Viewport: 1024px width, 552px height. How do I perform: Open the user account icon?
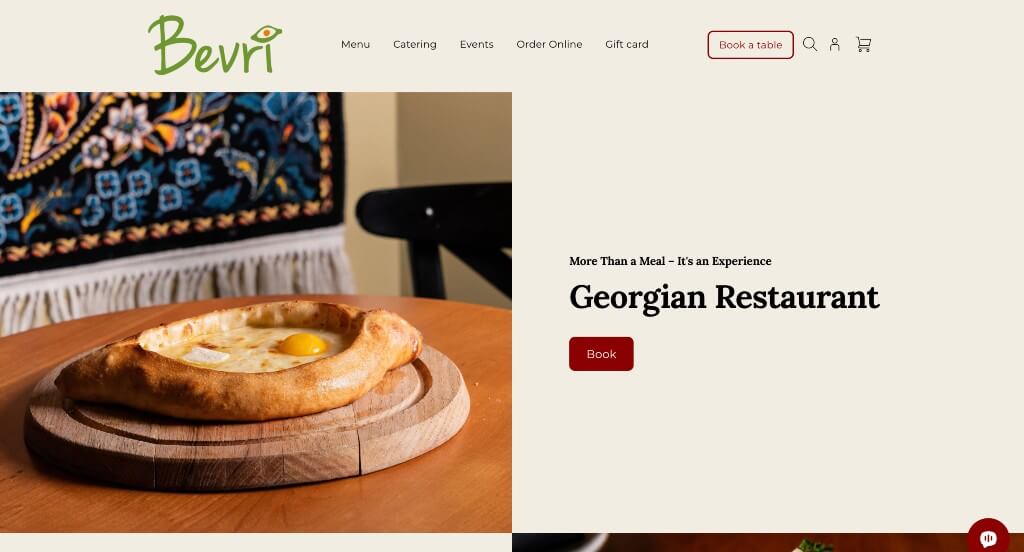[x=835, y=44]
